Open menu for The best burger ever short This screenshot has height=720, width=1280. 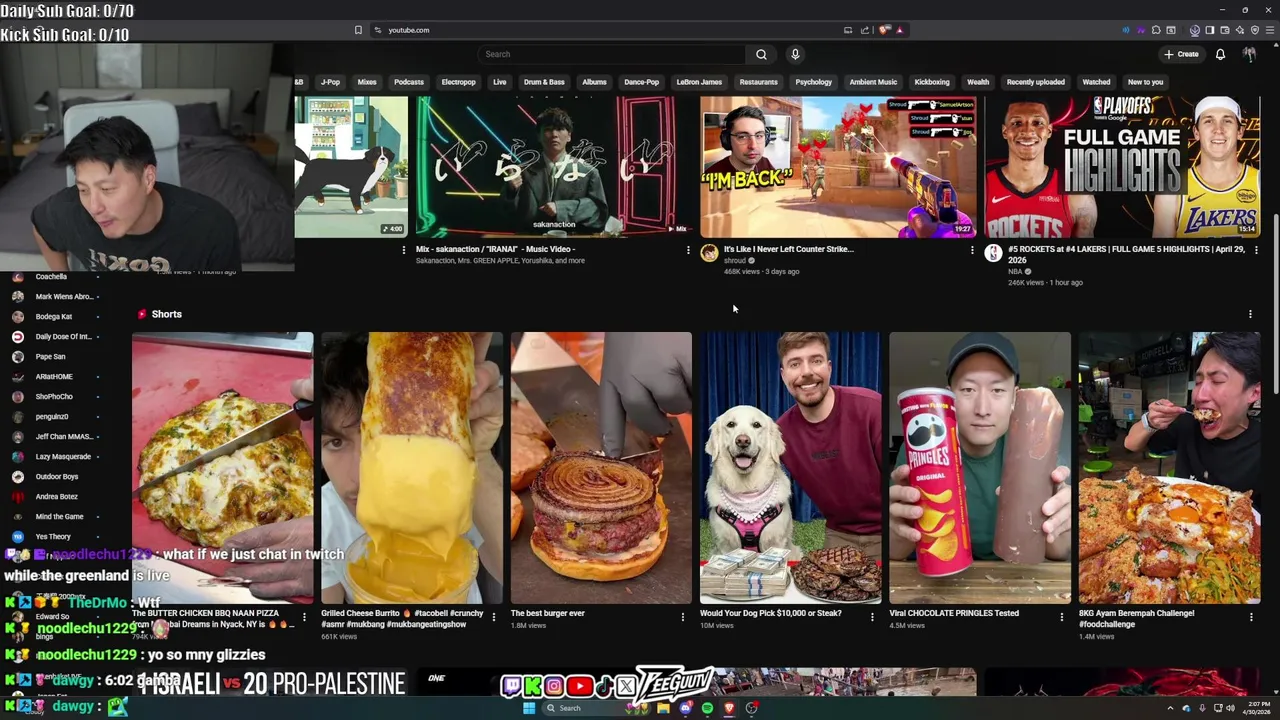pos(683,617)
